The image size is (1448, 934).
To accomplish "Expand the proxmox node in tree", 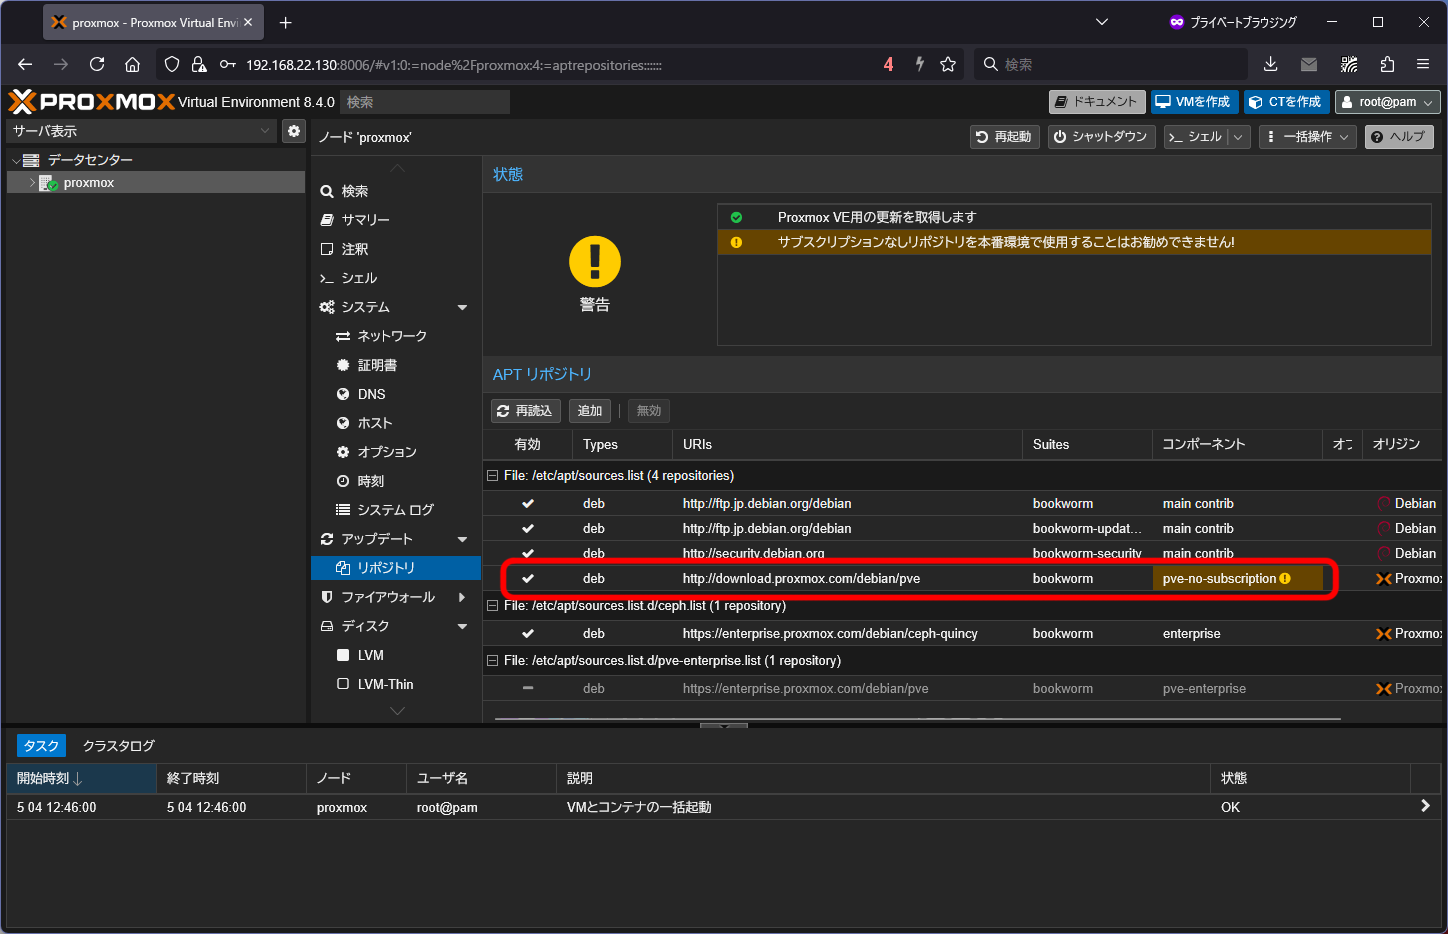I will [32, 183].
